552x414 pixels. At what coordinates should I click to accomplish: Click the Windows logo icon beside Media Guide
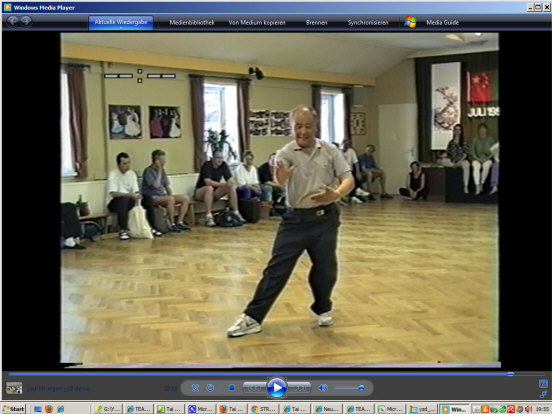[x=410, y=22]
